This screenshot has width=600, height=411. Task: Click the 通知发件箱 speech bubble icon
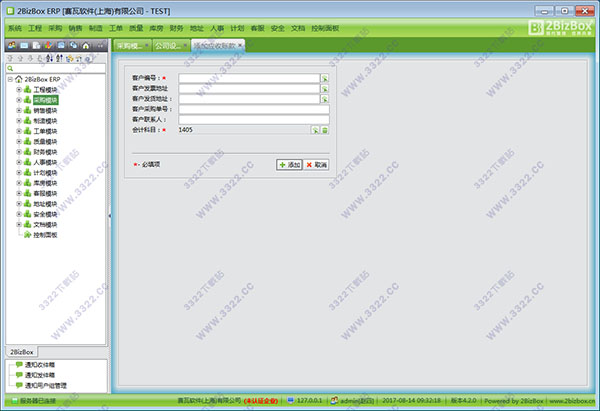19,375
